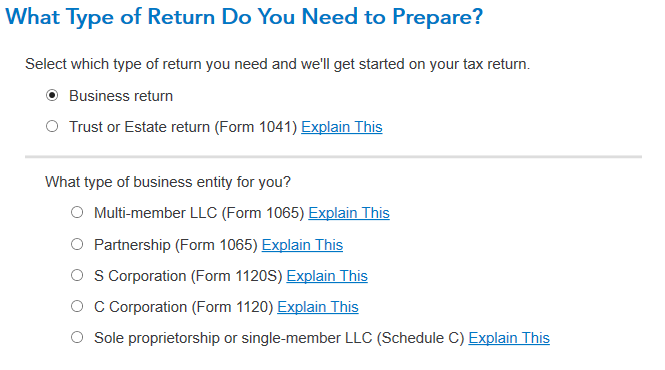Open Explain This for Trust or Estate return

pos(342,127)
